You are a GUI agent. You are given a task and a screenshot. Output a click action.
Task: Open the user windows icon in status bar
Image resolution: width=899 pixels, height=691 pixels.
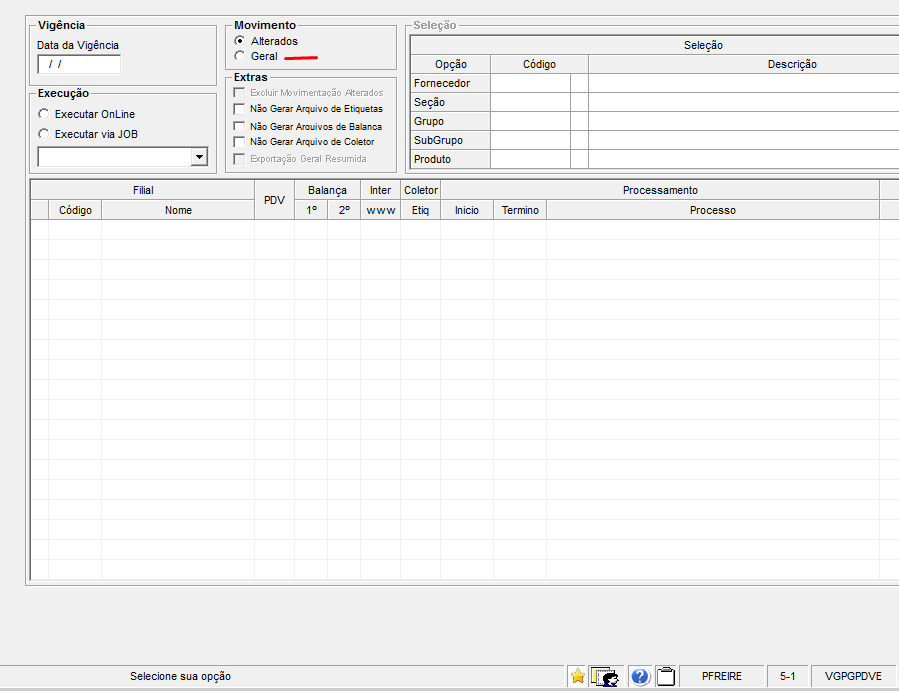[605, 677]
